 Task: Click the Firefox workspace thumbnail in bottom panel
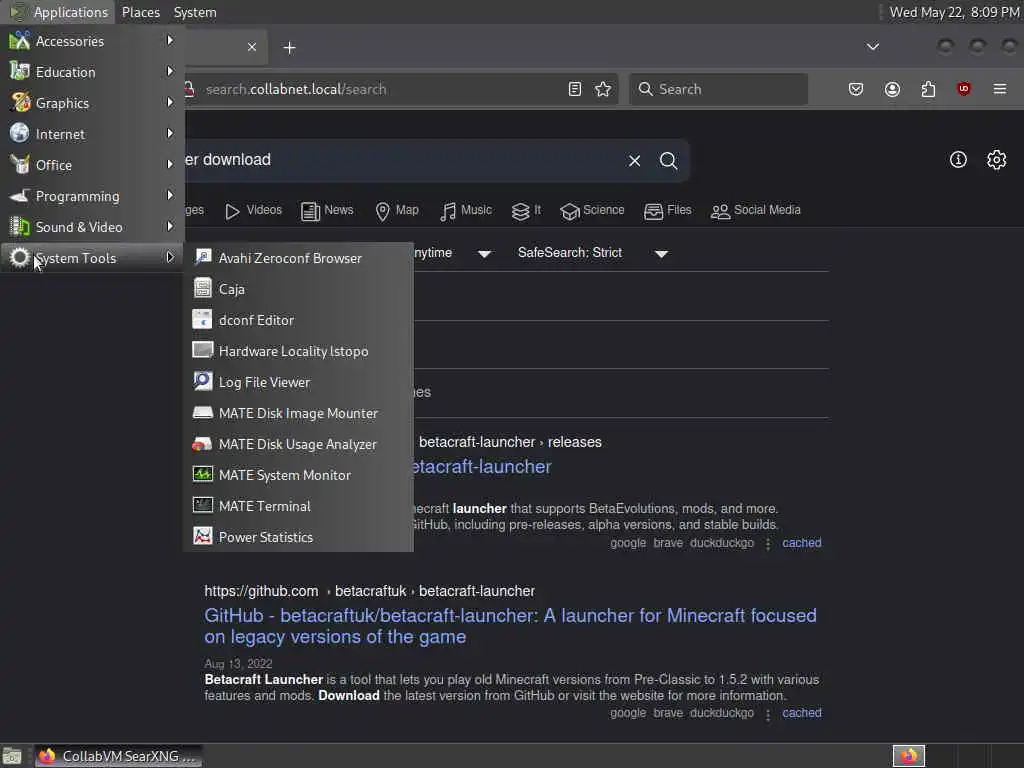pos(909,756)
